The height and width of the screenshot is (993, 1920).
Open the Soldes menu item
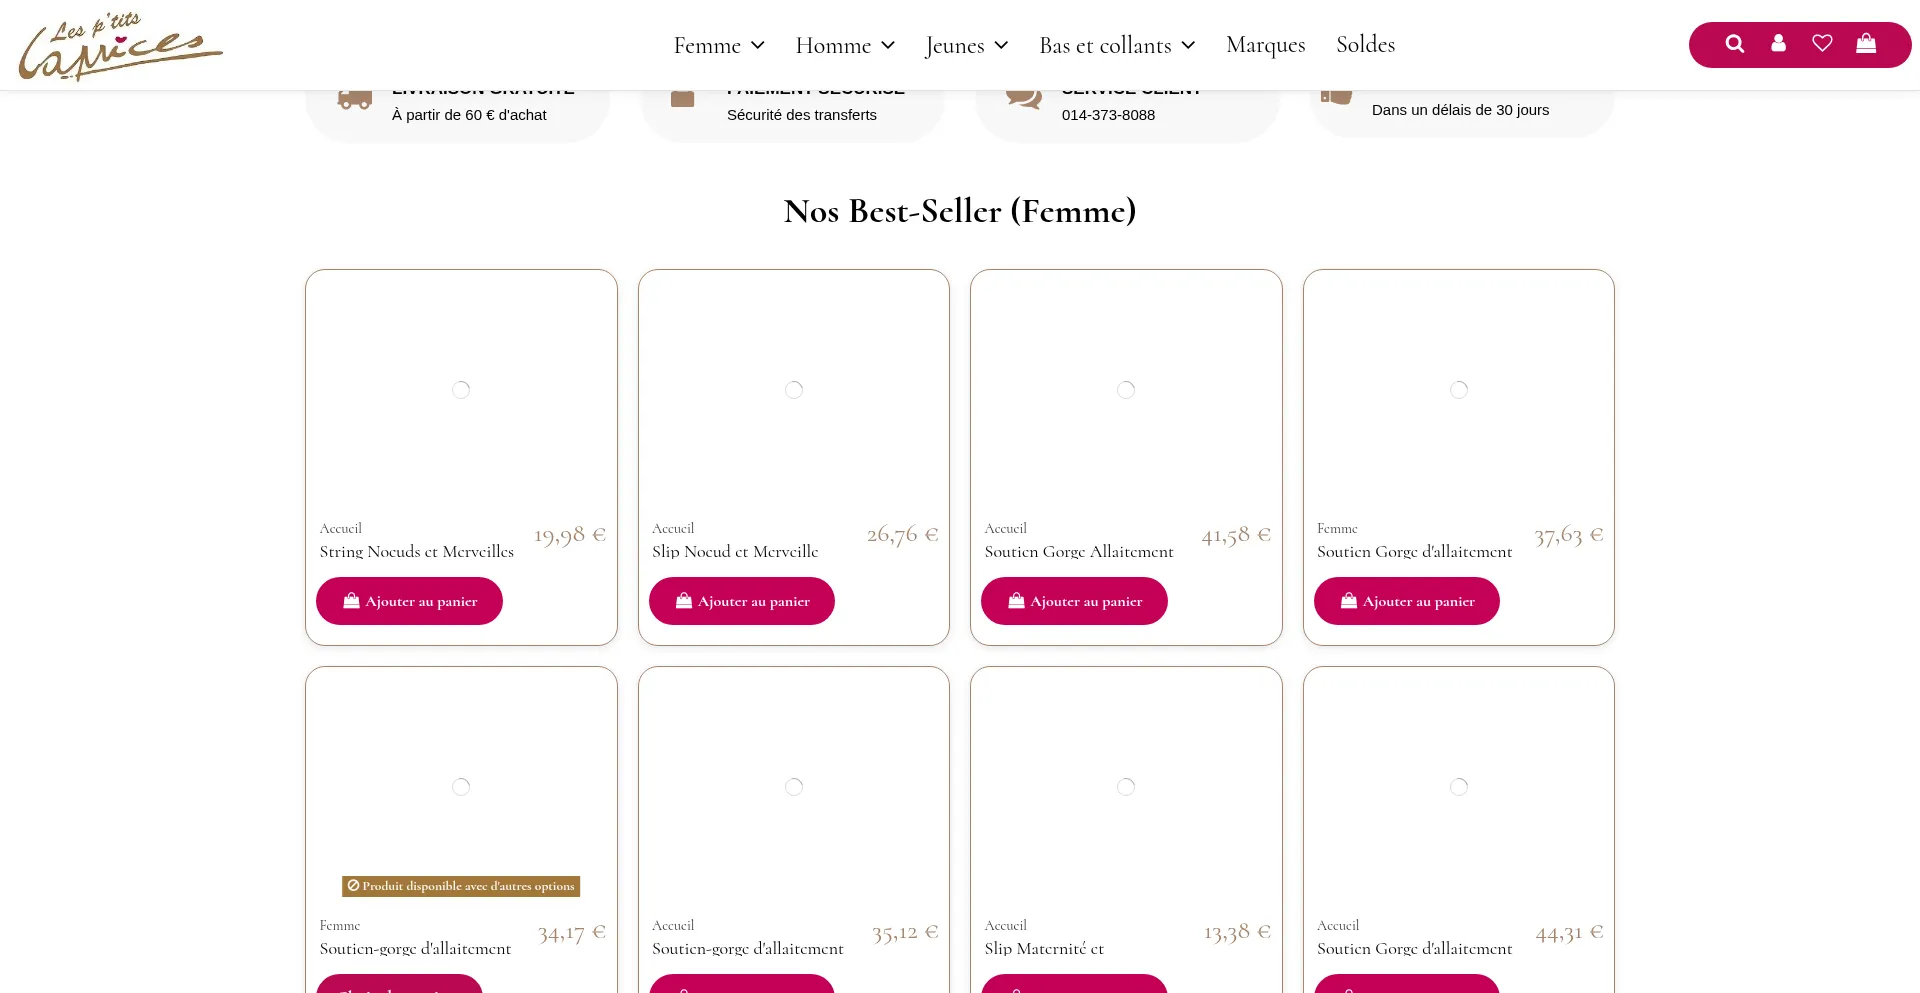(1365, 45)
